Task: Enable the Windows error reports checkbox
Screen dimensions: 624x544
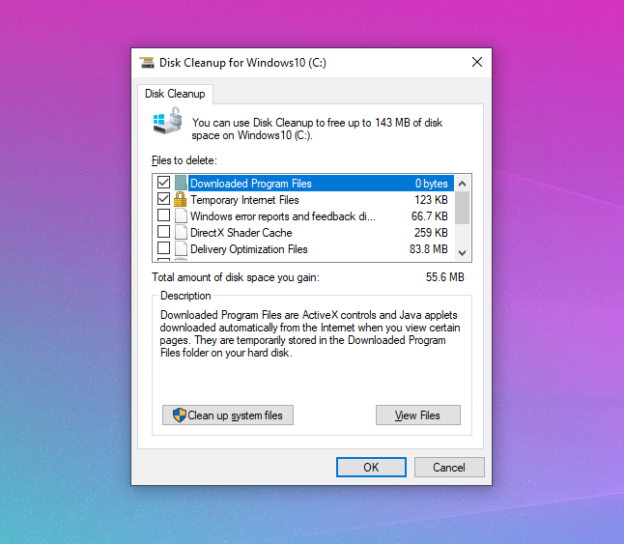Action: pyautogui.click(x=164, y=216)
